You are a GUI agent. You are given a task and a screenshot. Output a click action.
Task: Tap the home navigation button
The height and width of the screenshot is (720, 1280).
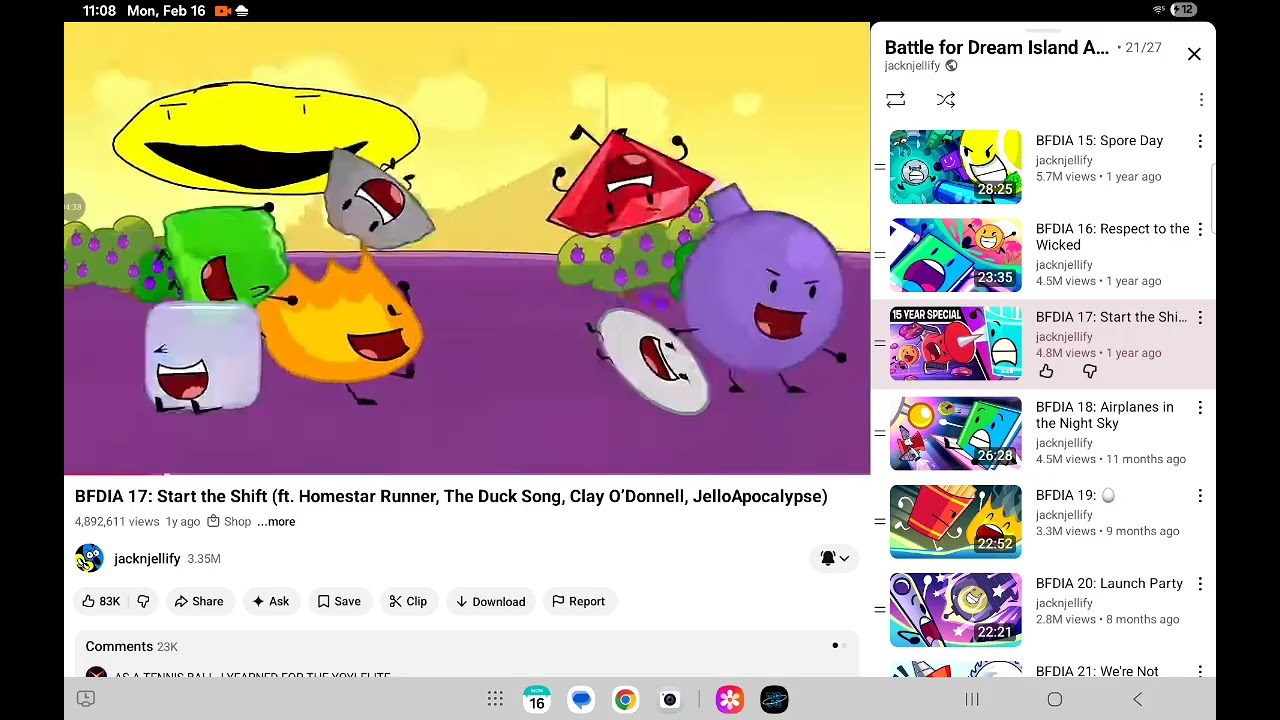(x=1055, y=699)
